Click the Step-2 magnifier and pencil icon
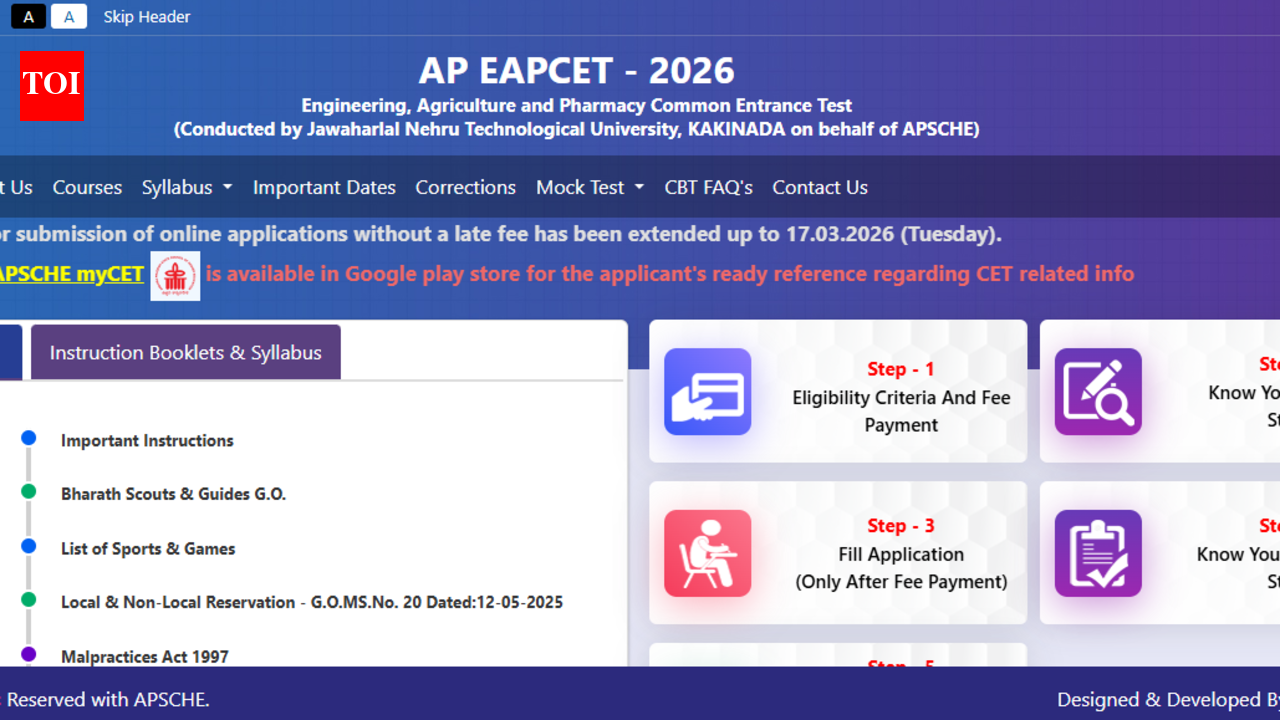 pyautogui.click(x=1097, y=391)
